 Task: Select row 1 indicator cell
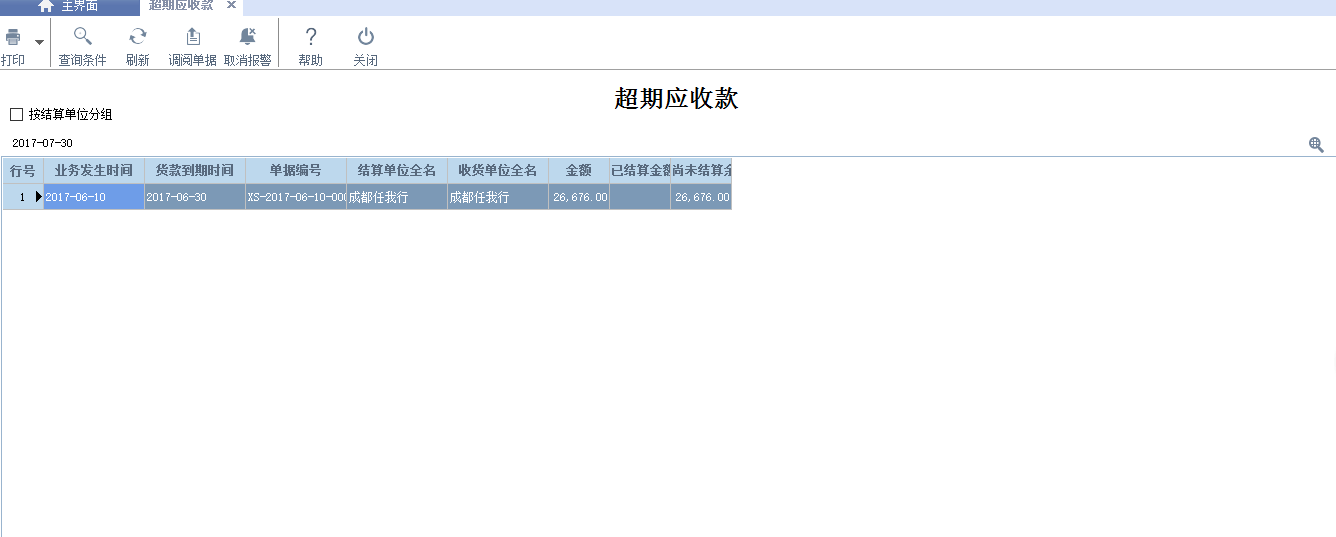(22, 197)
